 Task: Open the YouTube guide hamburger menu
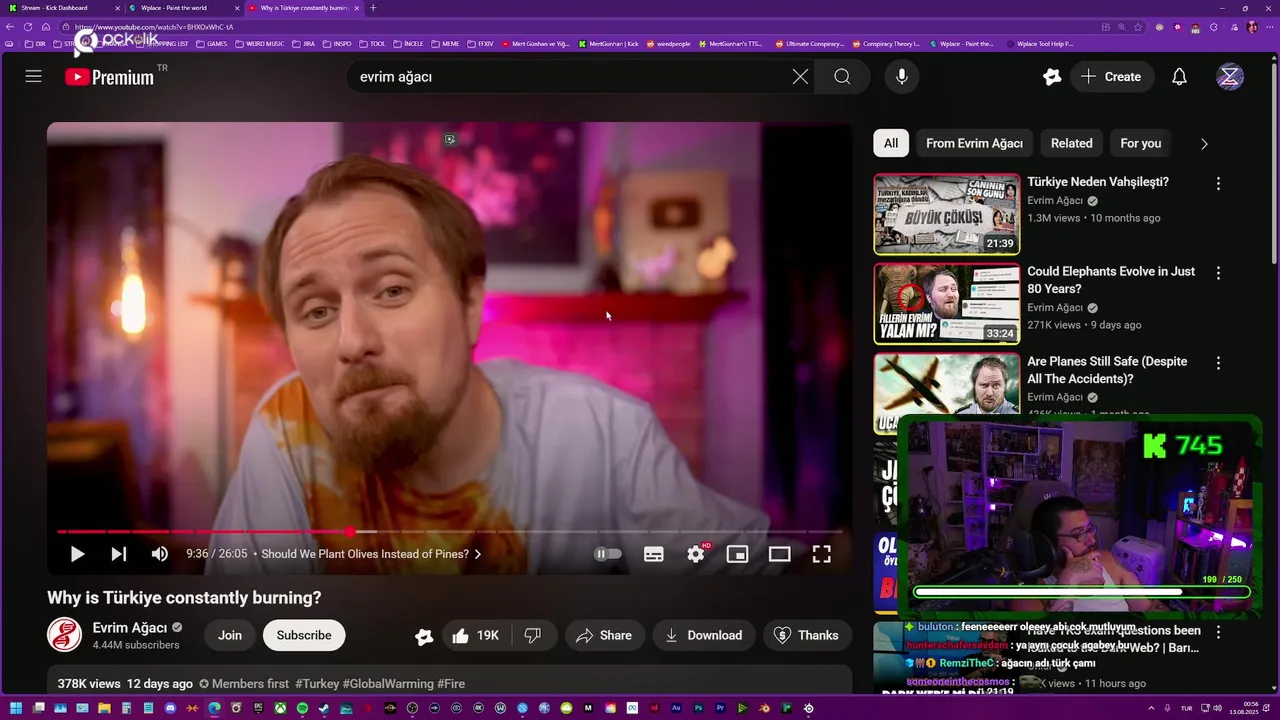pyautogui.click(x=33, y=76)
